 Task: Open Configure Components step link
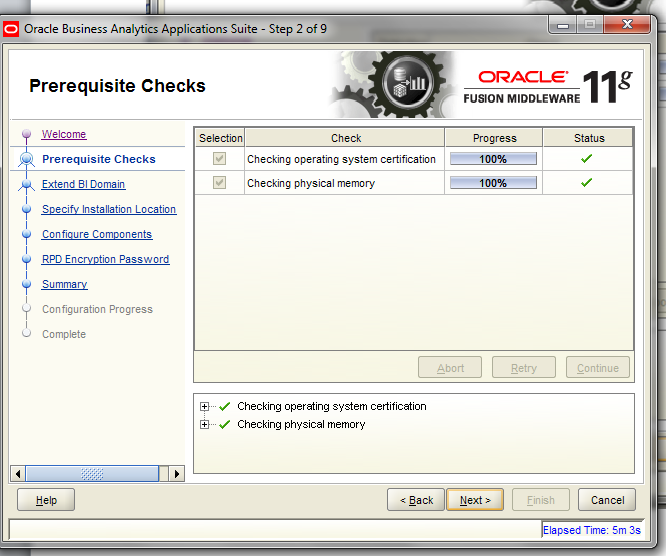(97, 234)
